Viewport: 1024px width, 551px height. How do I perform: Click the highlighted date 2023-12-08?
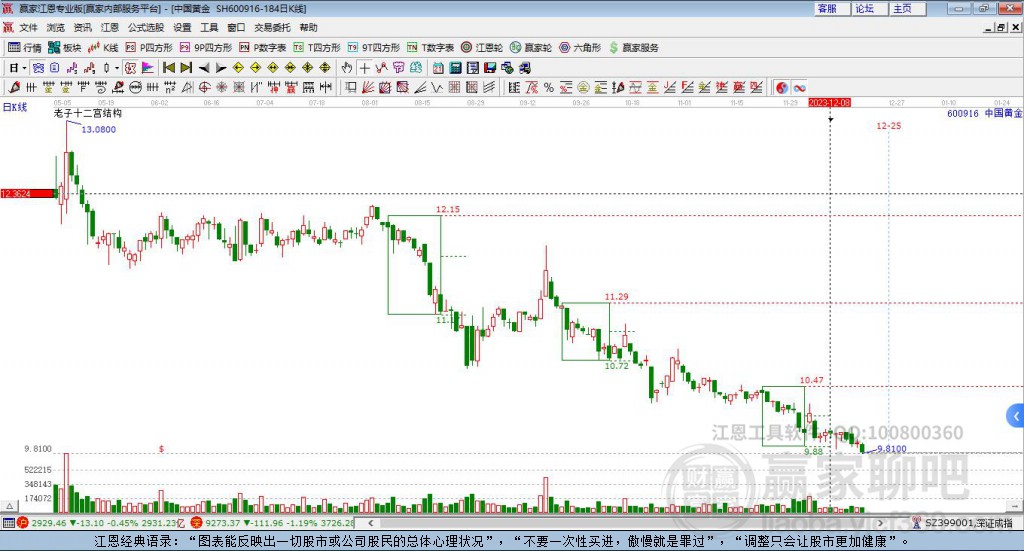829,102
